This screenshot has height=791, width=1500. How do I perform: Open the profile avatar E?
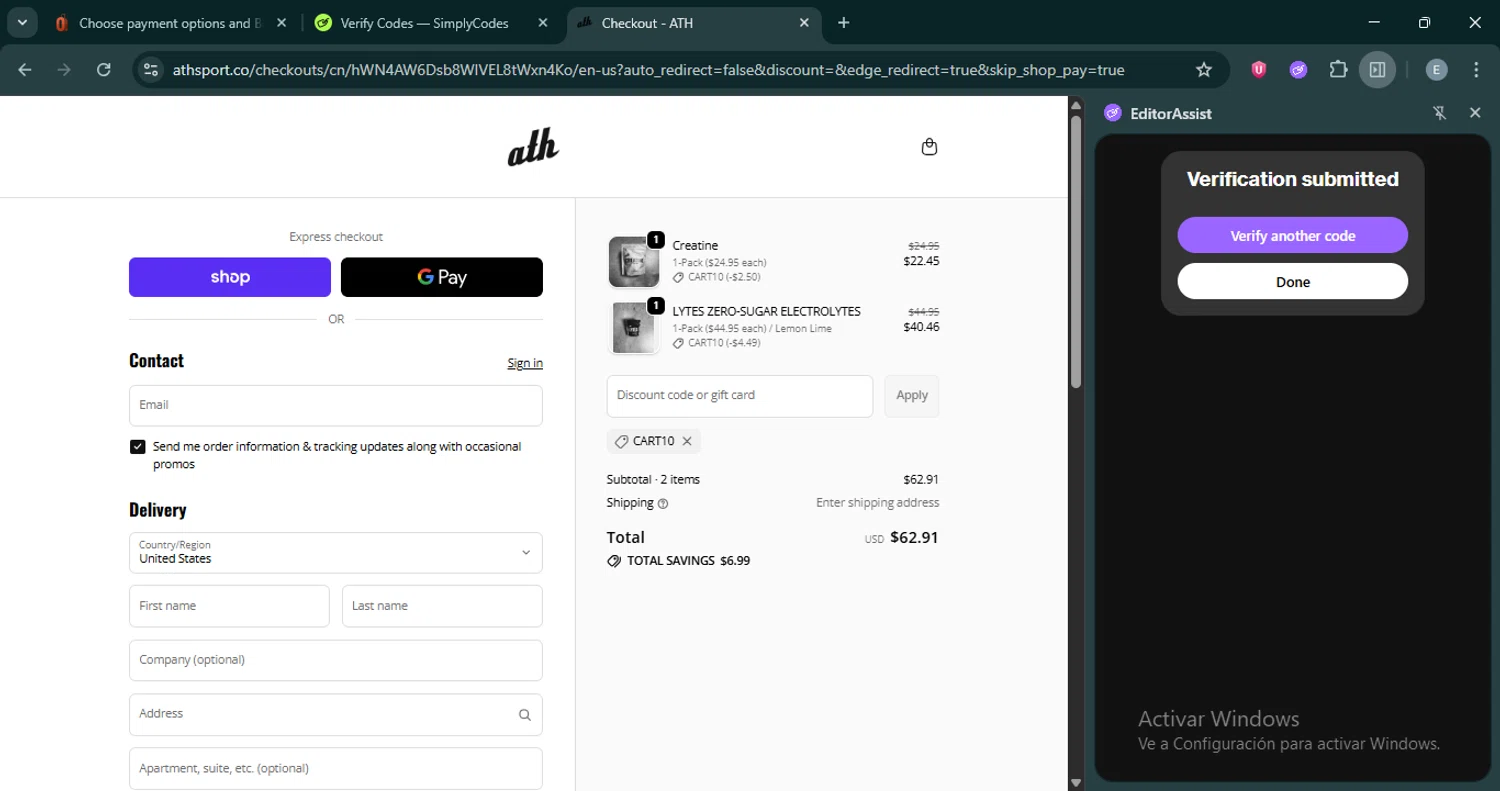point(1436,70)
